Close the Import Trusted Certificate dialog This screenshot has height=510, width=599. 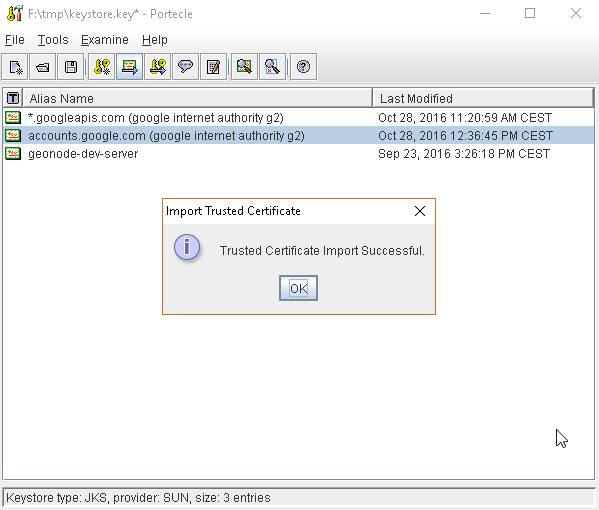tap(420, 211)
